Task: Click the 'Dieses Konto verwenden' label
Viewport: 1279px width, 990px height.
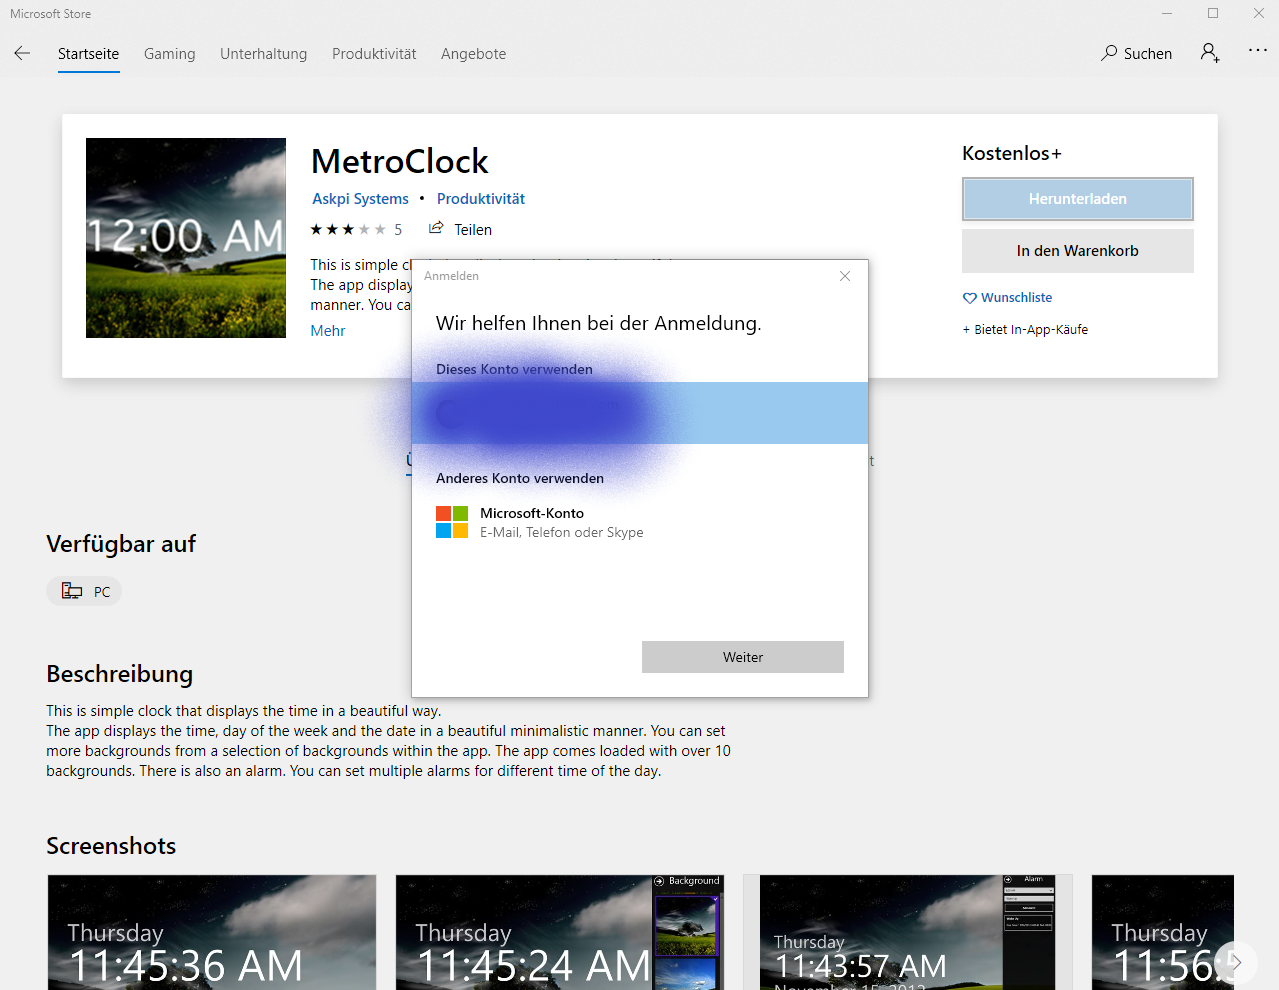Action: click(514, 369)
